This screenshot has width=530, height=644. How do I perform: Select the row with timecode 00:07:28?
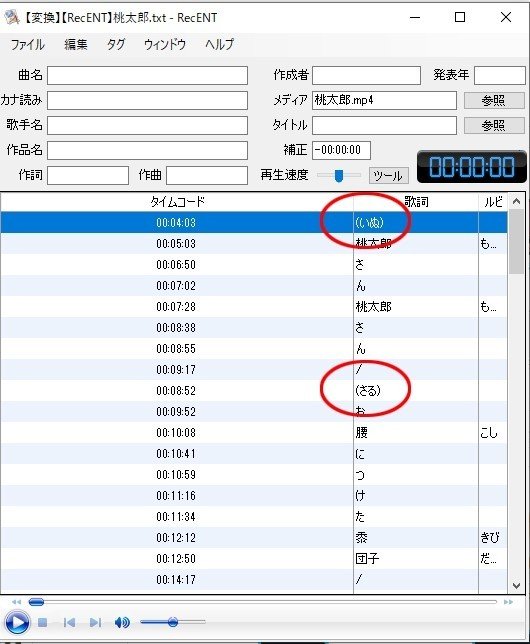pos(254,306)
